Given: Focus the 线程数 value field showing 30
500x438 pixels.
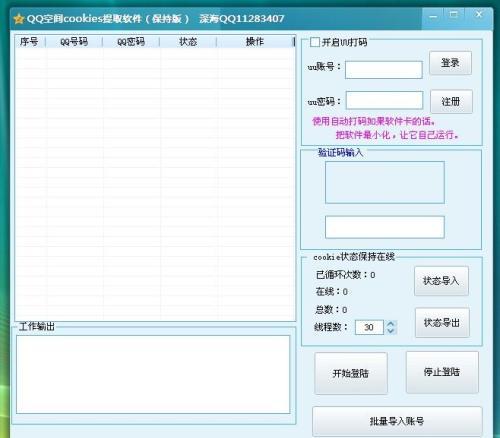Looking at the screenshot, I should tap(369, 327).
